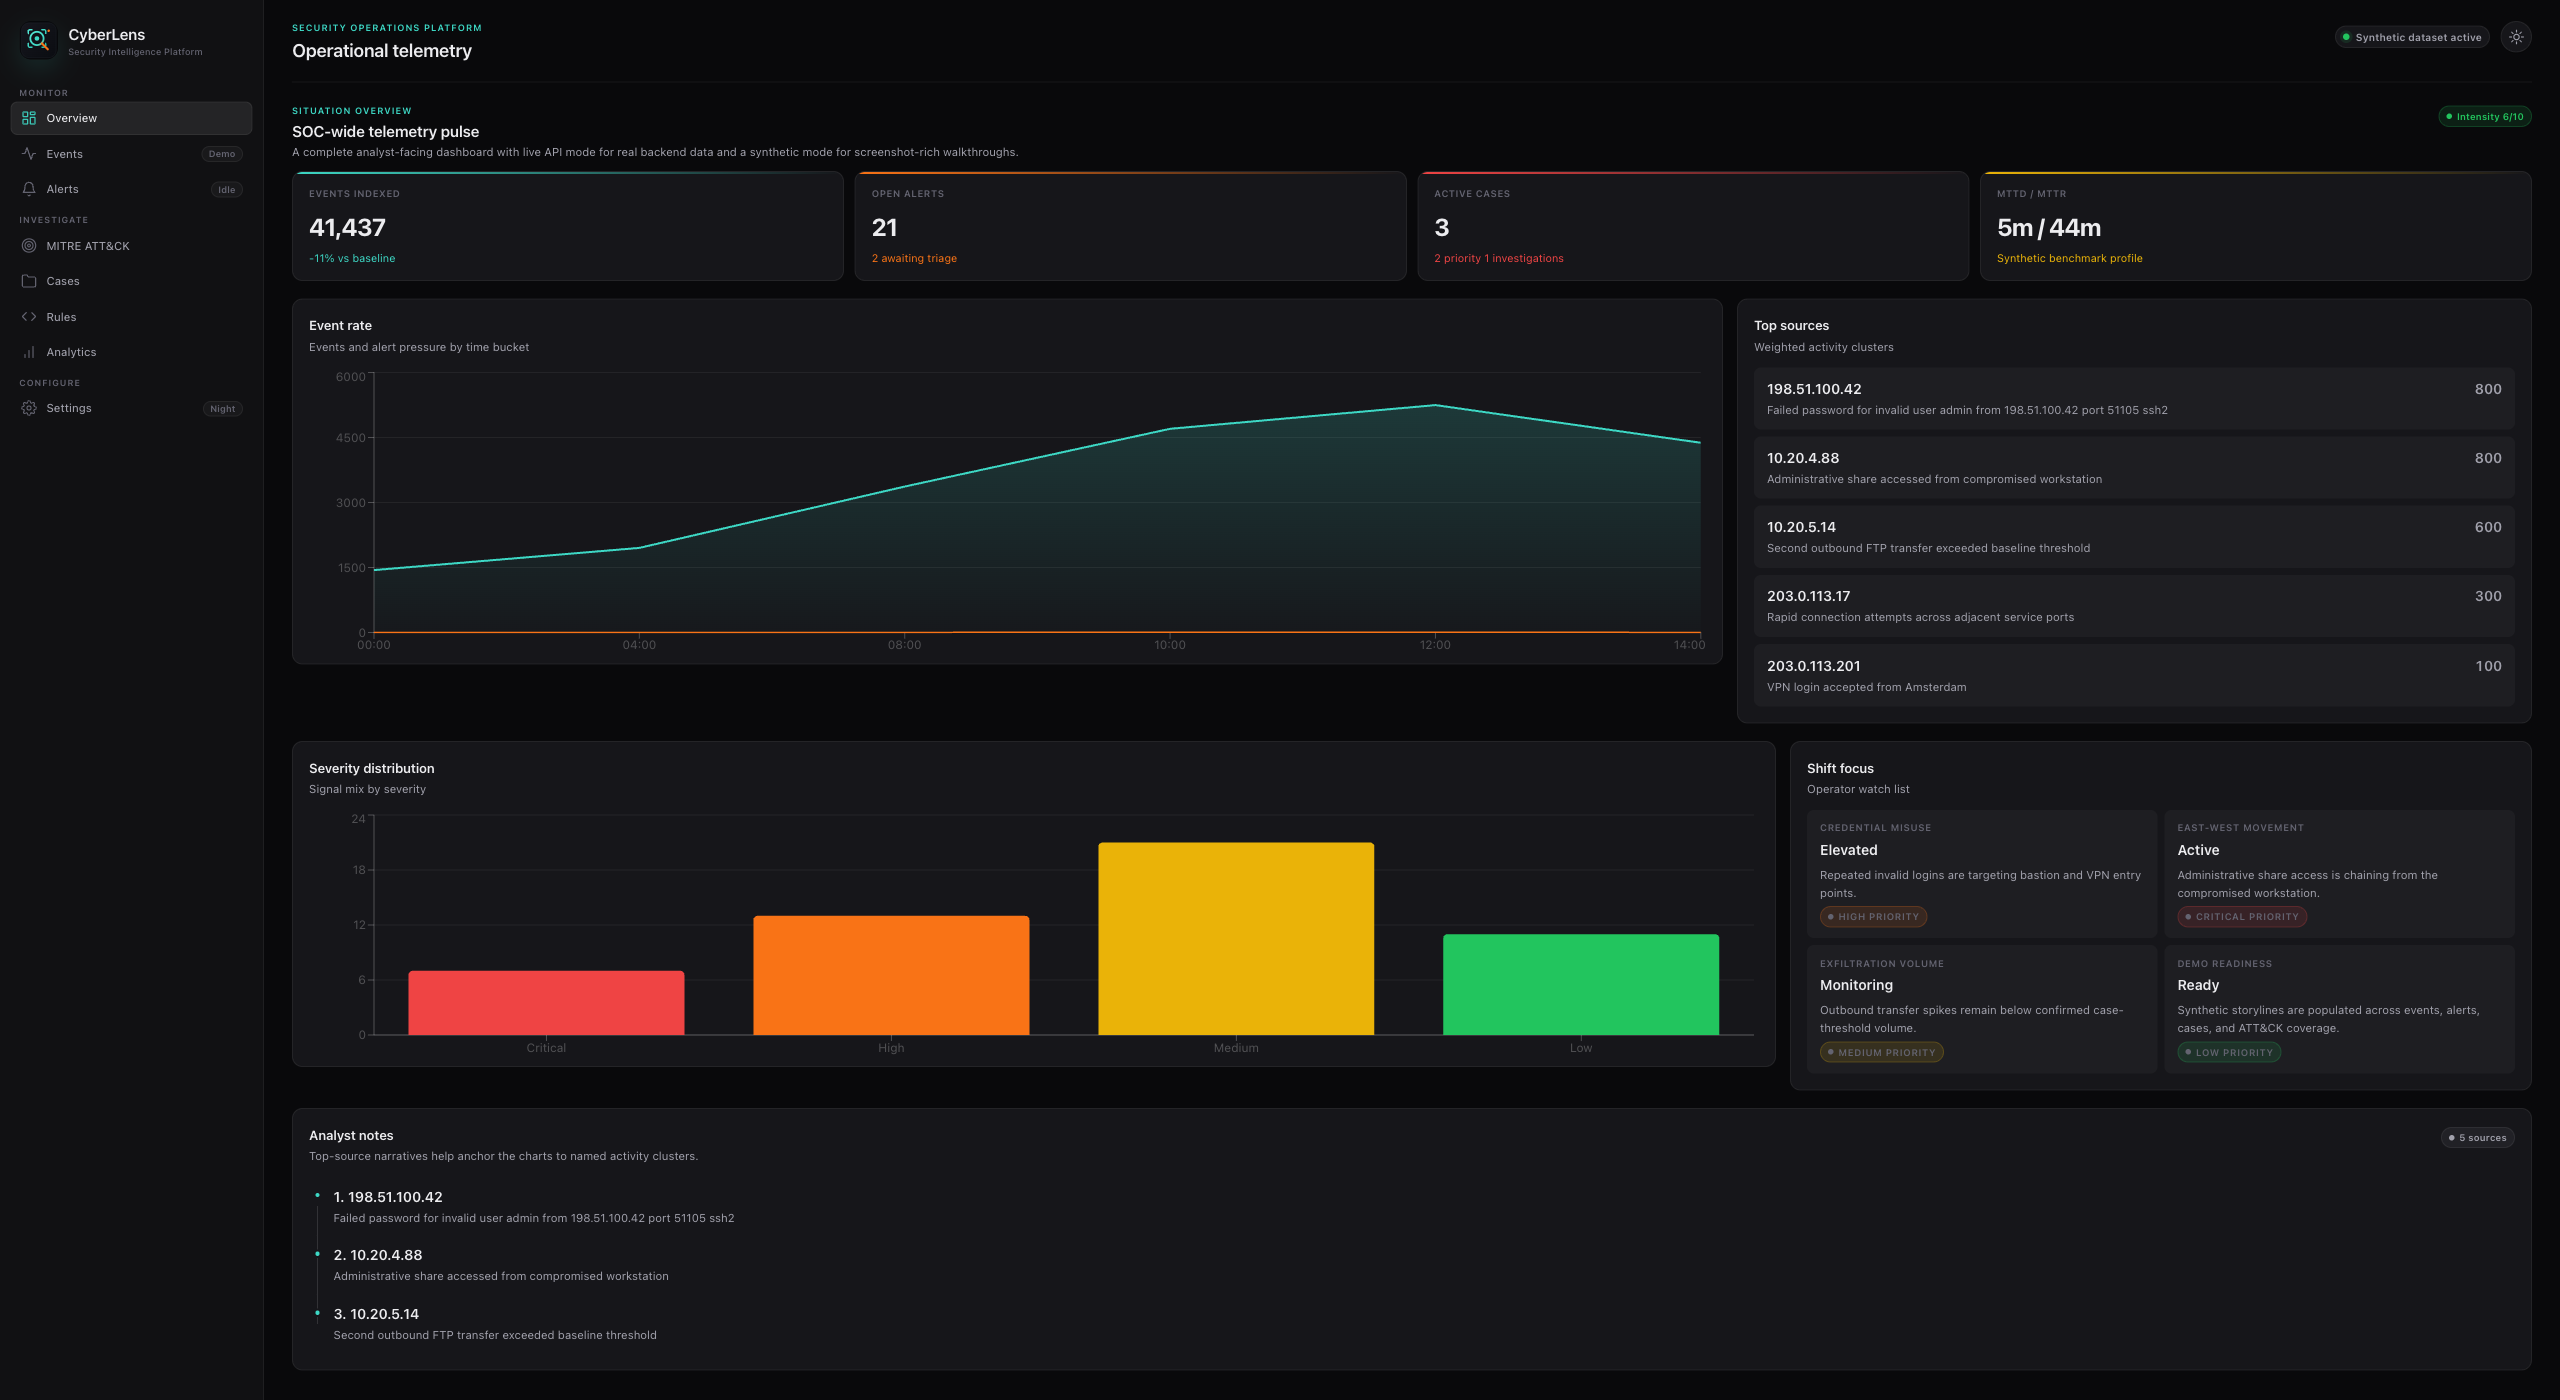Image resolution: width=2560 pixels, height=1400 pixels.
Task: Click the 198.51.100.42 top source entry
Action: (x=2135, y=398)
